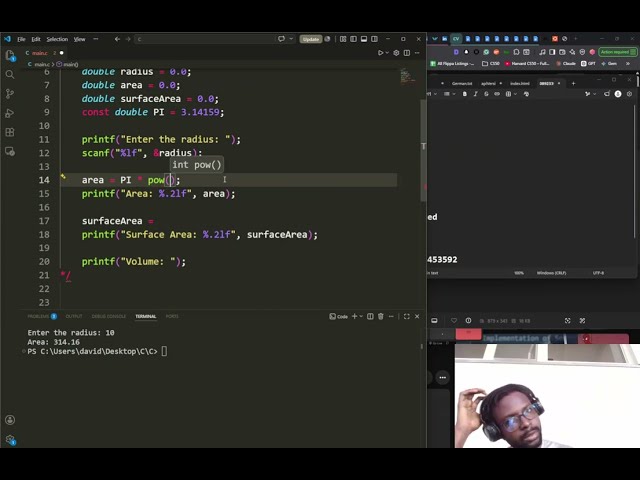This screenshot has height=480, width=640.
Task: Open the Extensions view
Action: tap(10, 132)
